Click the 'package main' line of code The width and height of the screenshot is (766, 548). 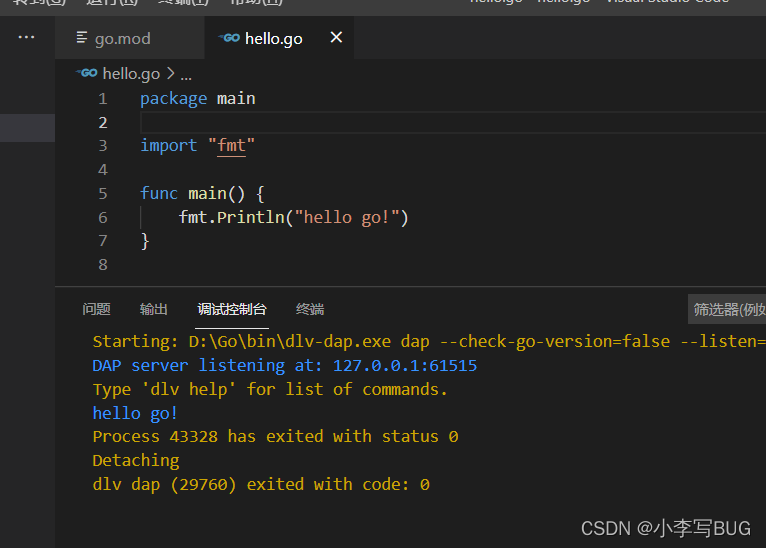coord(198,98)
